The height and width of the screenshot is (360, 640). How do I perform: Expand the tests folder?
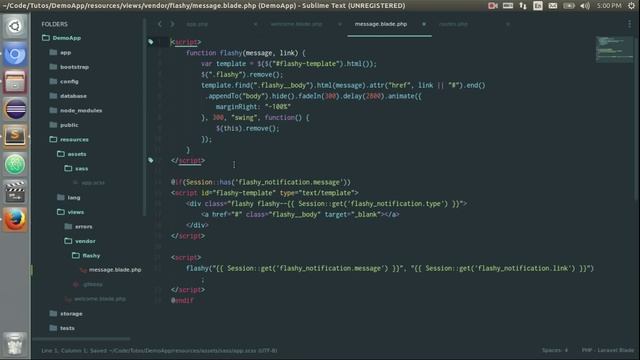[x=62, y=328]
